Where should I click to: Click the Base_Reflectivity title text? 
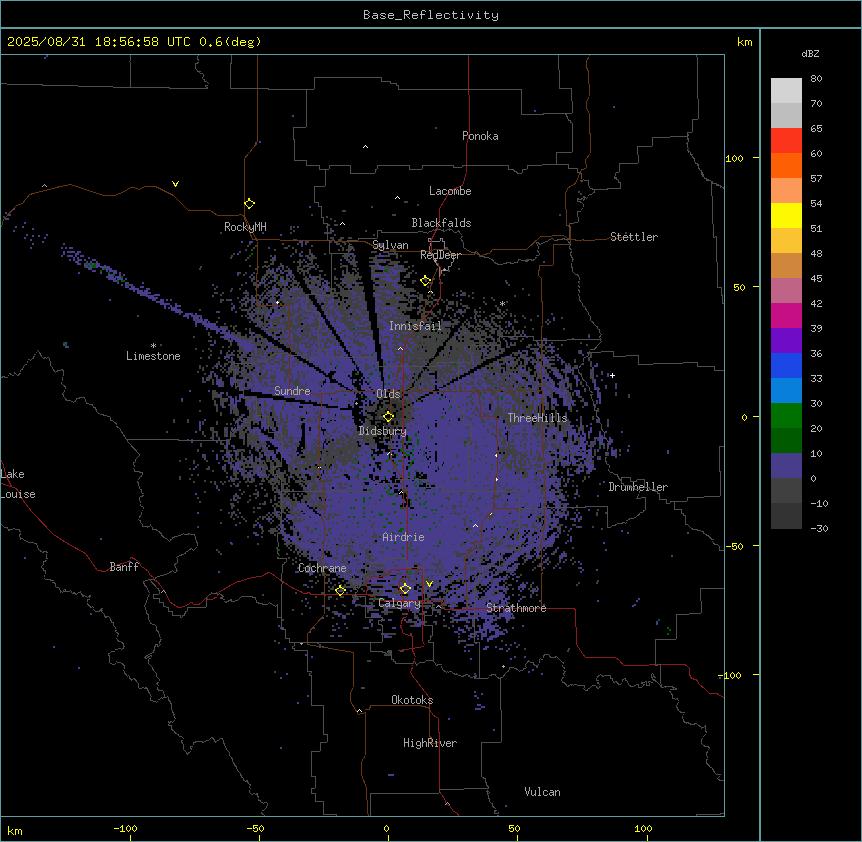coord(431,15)
